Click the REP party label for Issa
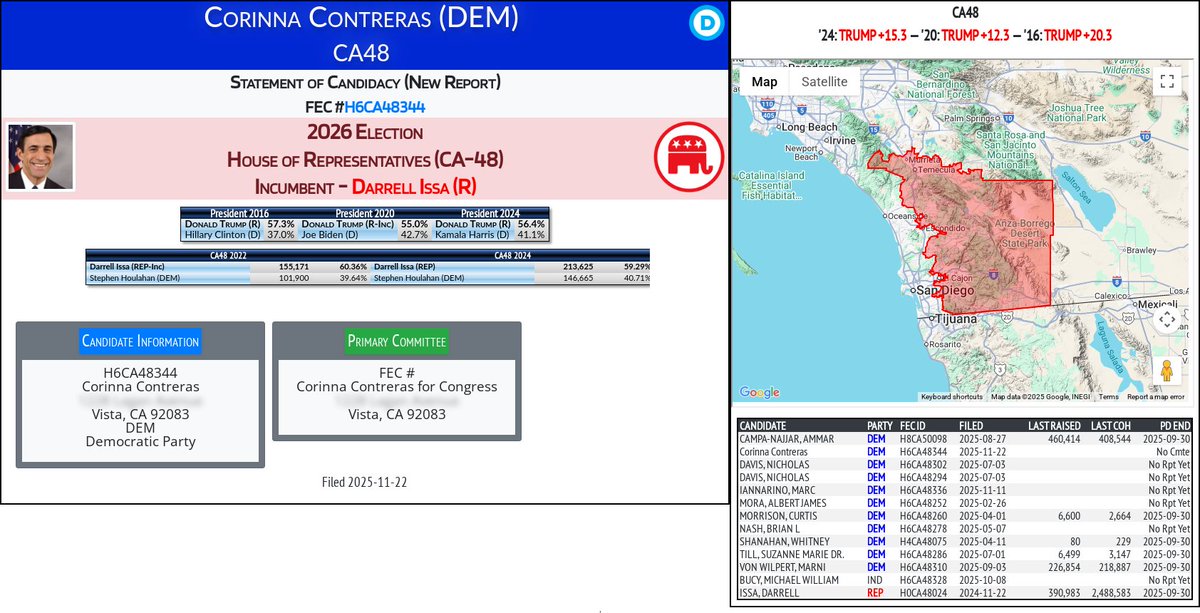Screen dimensions: 1200x613 coord(876,594)
